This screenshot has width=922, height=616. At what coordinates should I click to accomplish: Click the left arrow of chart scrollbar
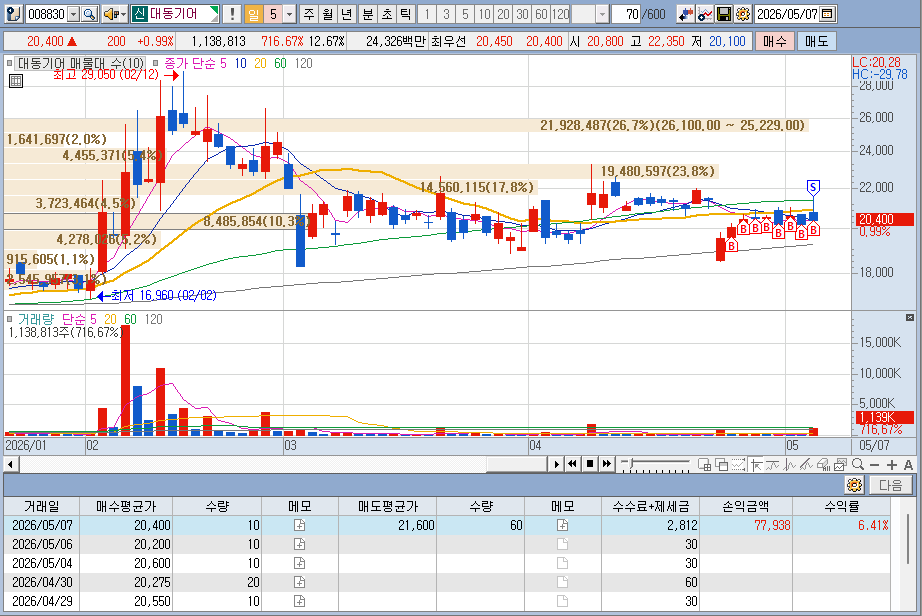[11, 464]
